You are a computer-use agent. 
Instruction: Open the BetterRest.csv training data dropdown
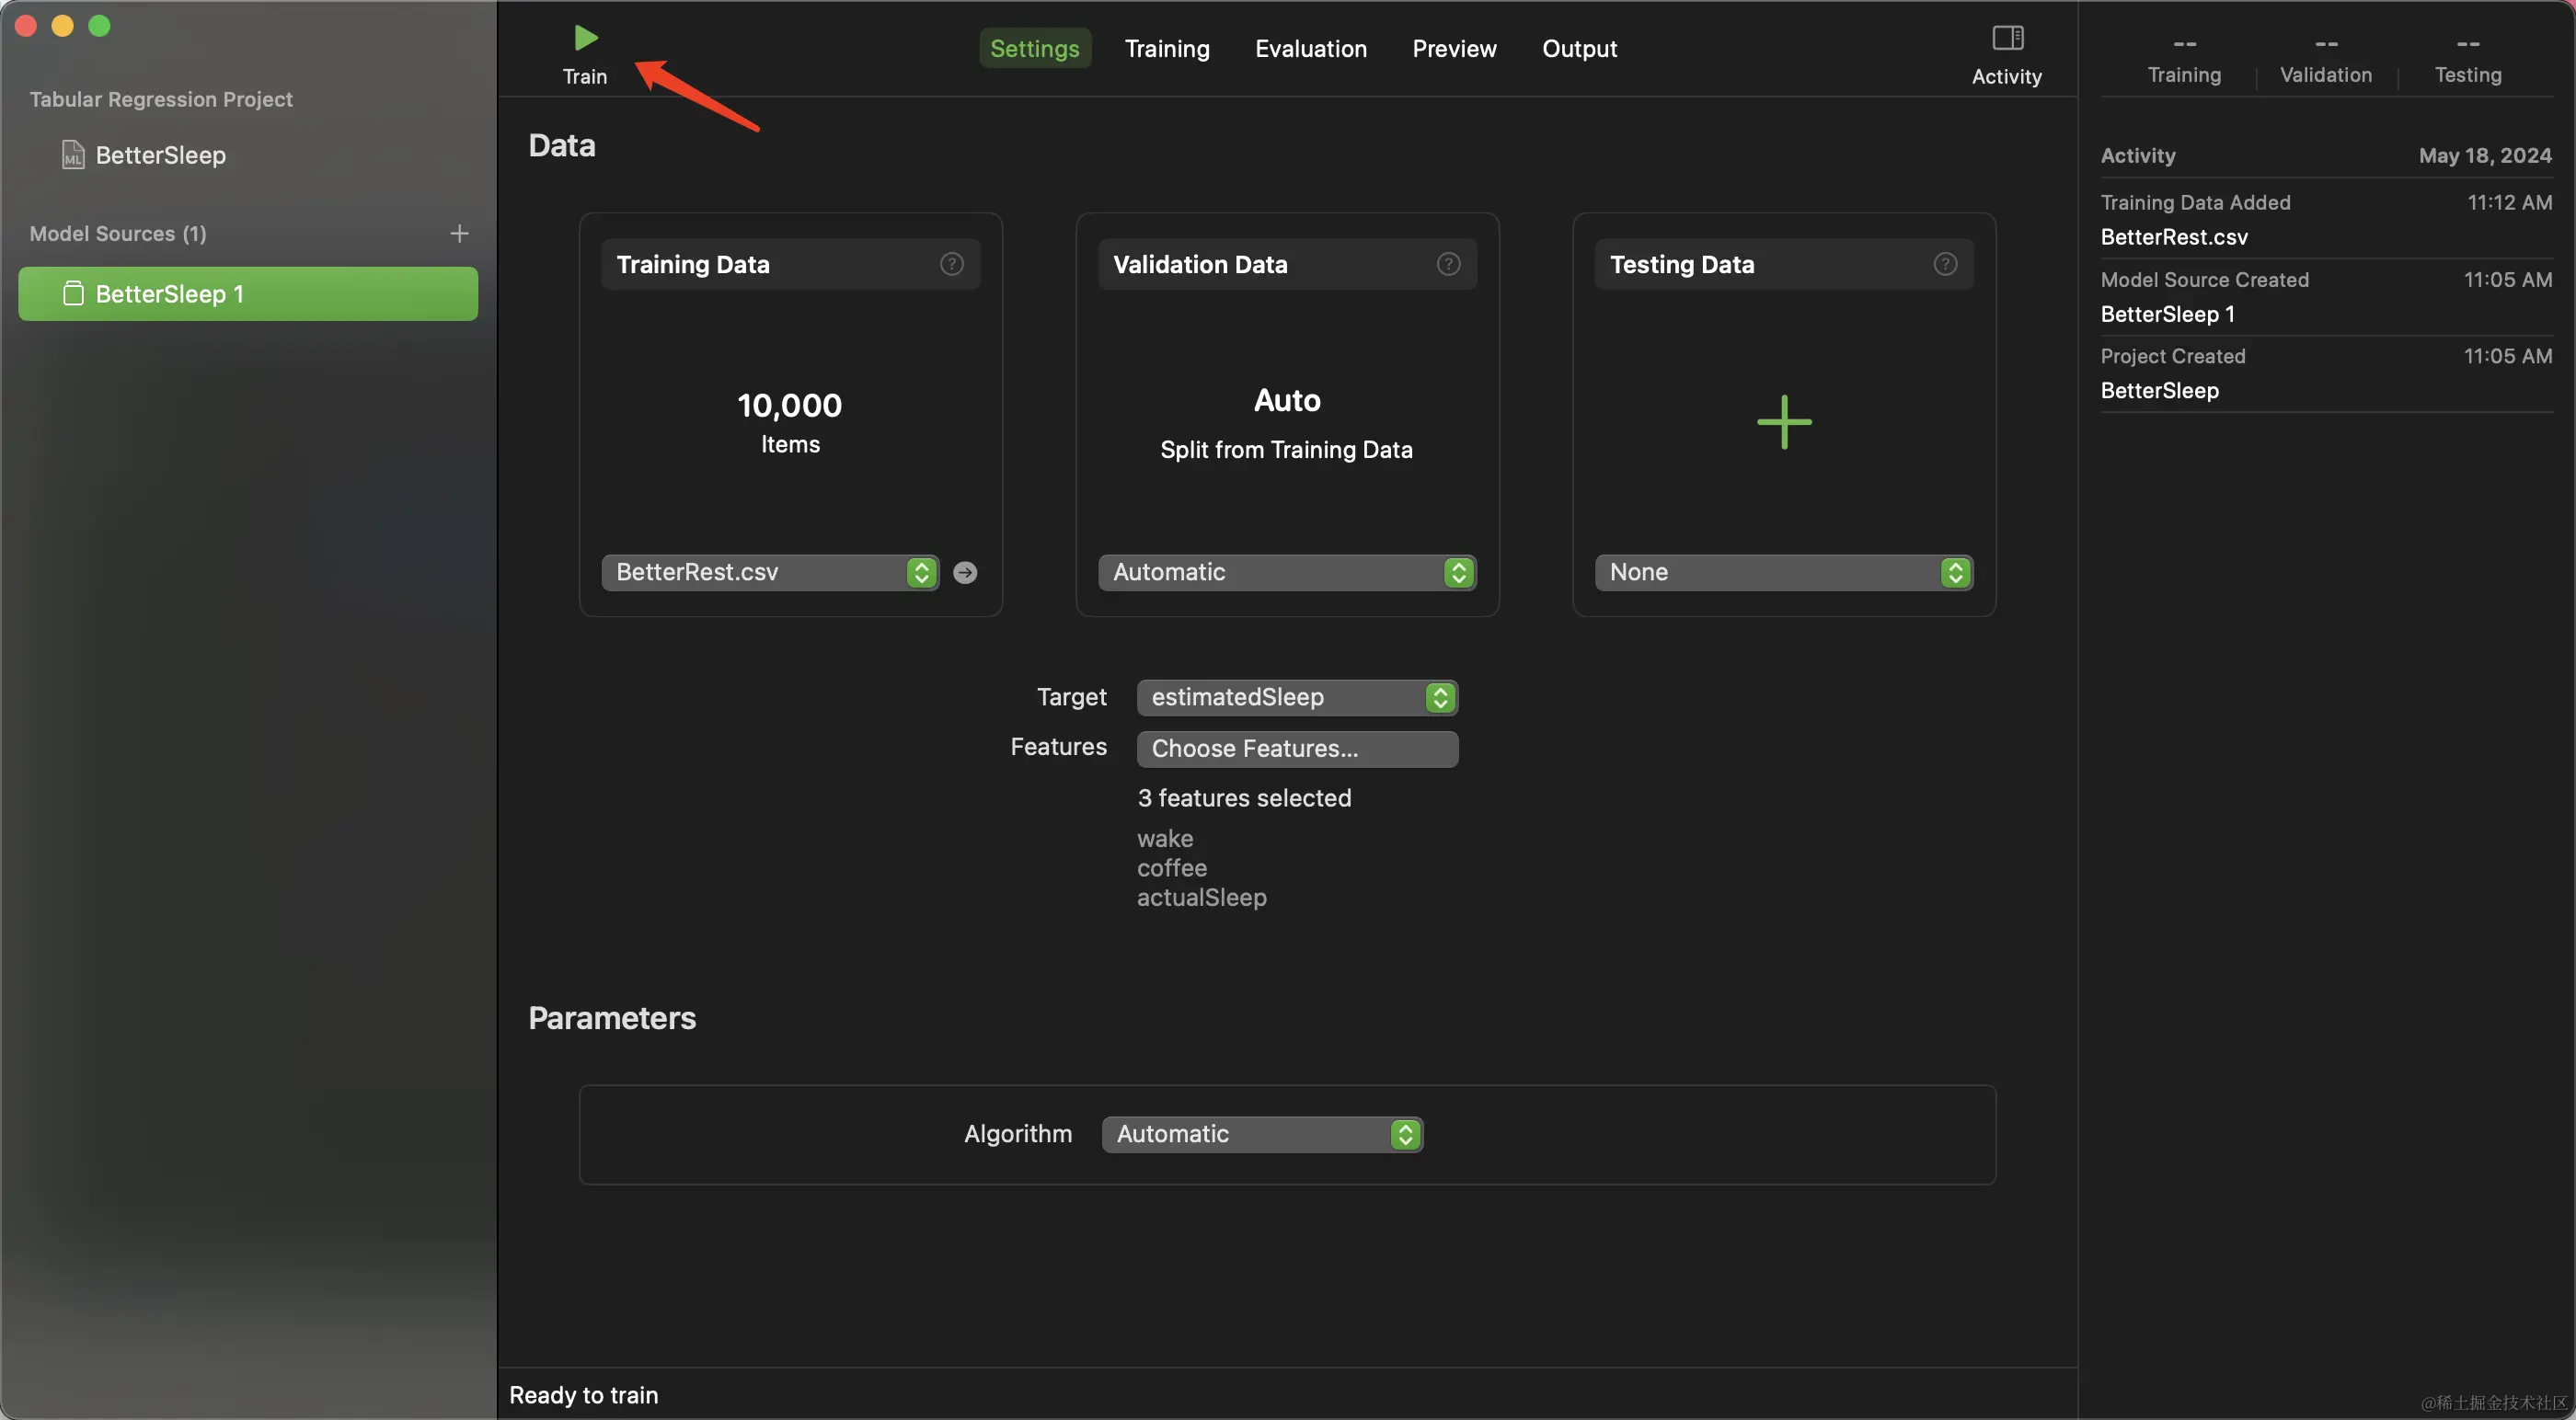coord(769,572)
